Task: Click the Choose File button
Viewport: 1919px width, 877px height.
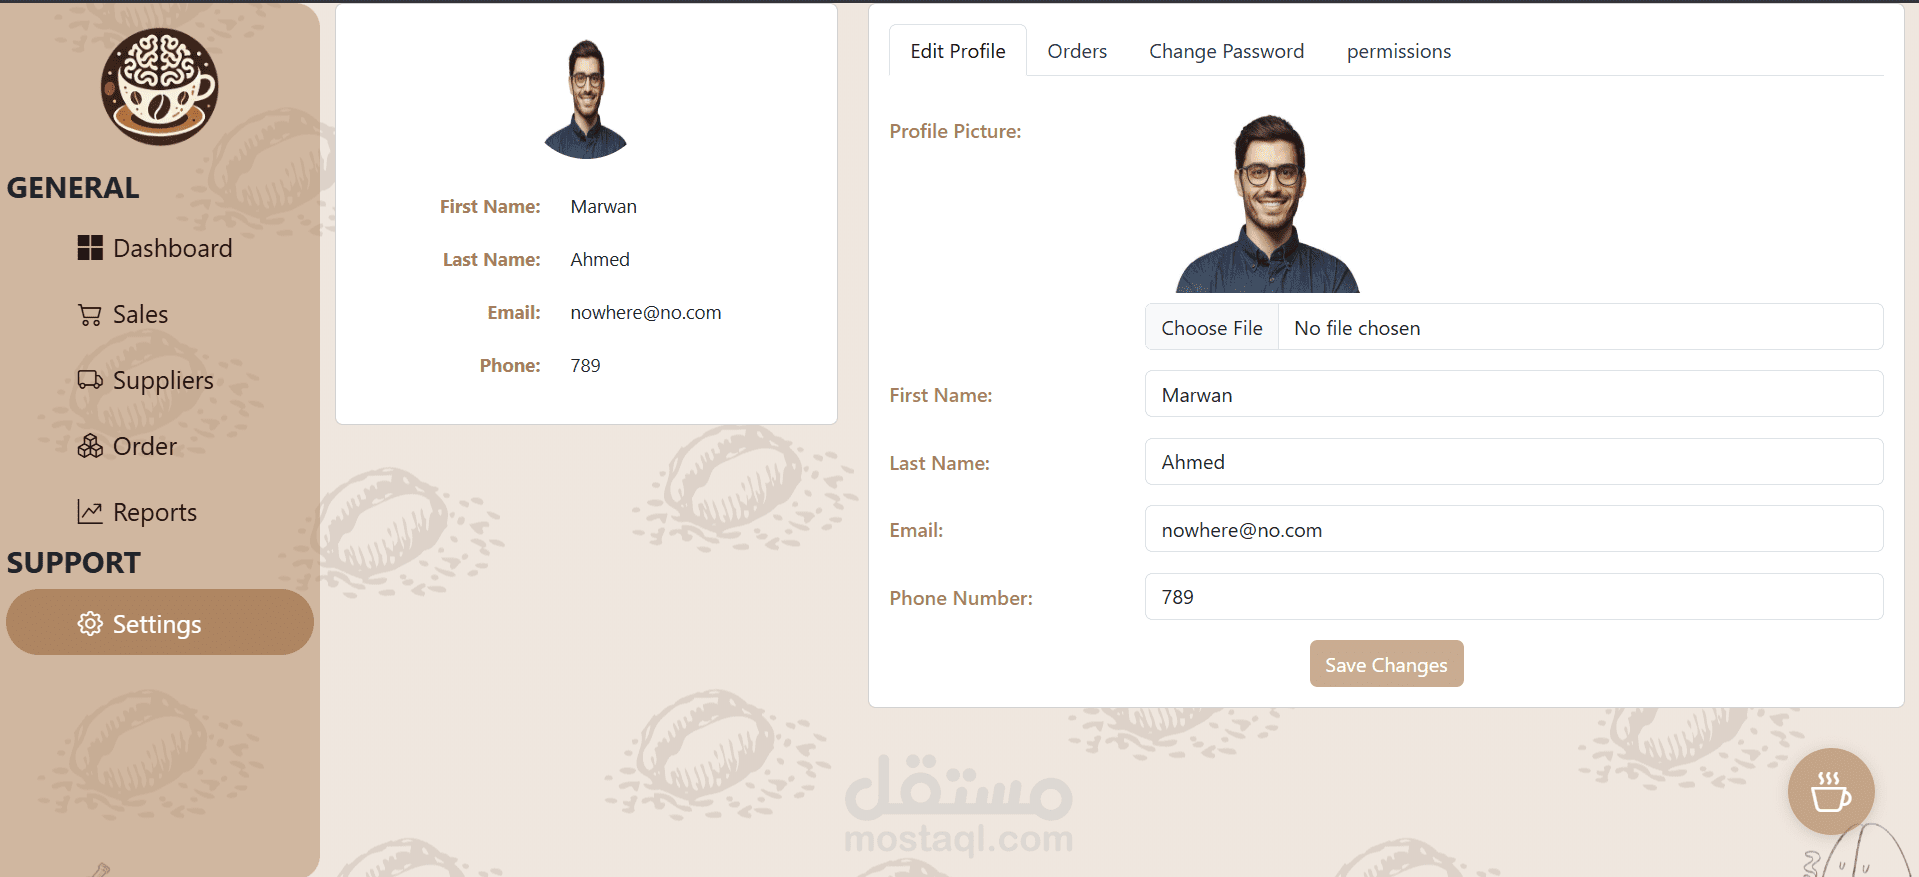Action: click(1212, 328)
